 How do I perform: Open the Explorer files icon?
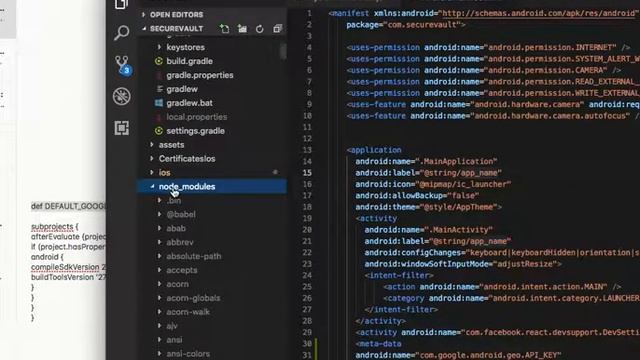click(x=121, y=4)
